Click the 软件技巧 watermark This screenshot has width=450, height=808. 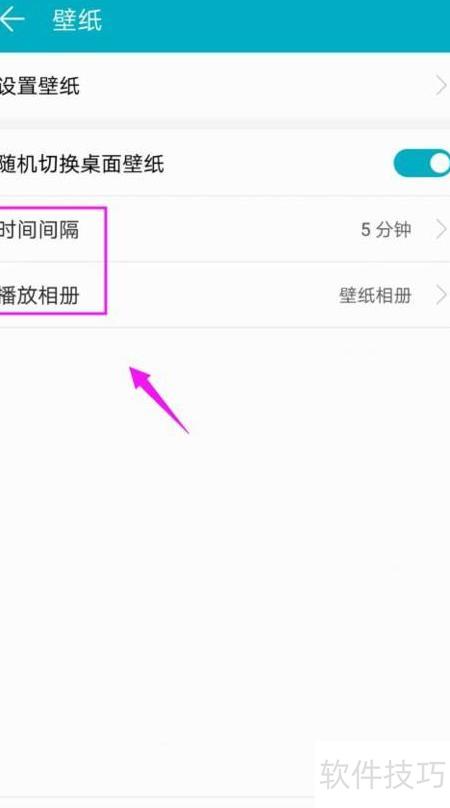(382, 773)
